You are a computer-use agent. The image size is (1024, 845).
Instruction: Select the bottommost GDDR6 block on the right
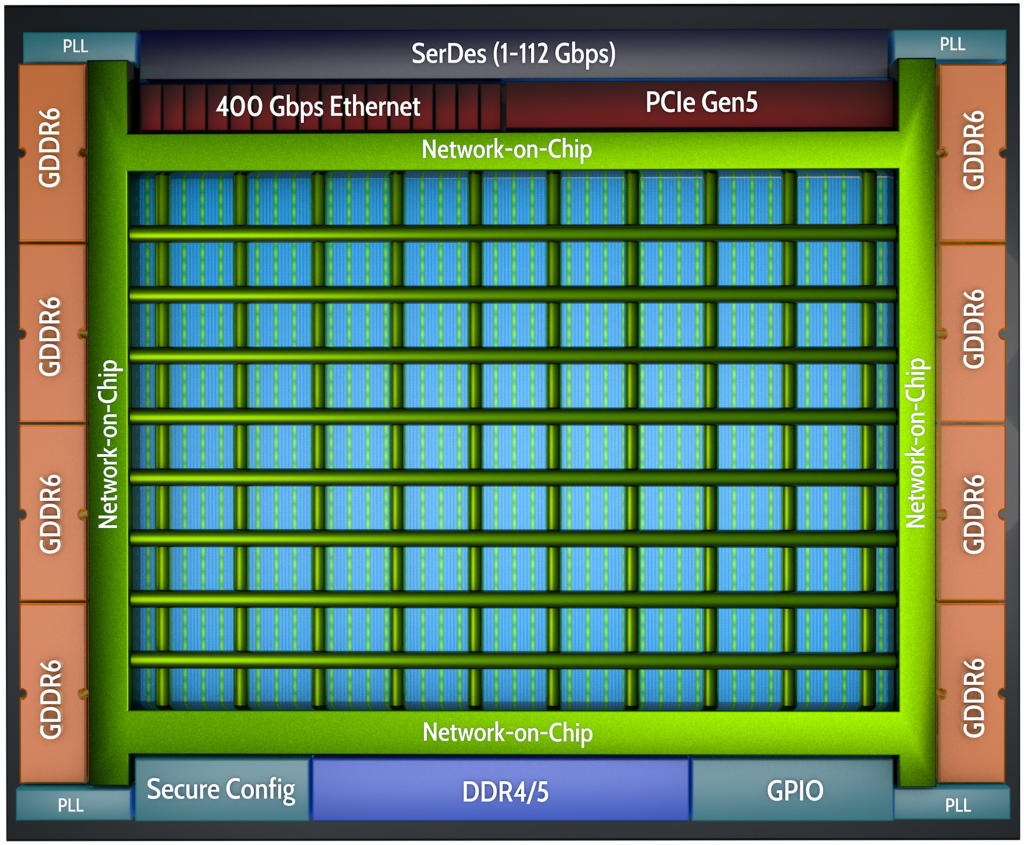point(971,692)
